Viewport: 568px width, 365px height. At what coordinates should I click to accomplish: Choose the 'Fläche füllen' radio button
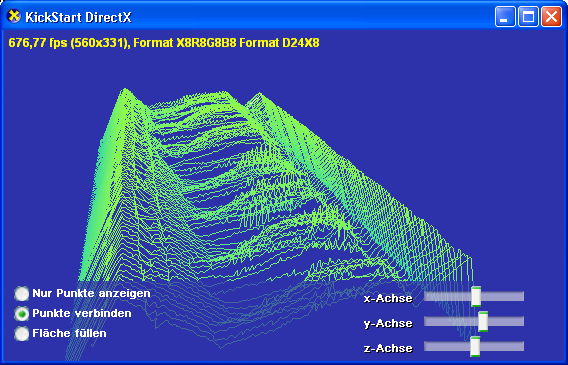click(22, 334)
